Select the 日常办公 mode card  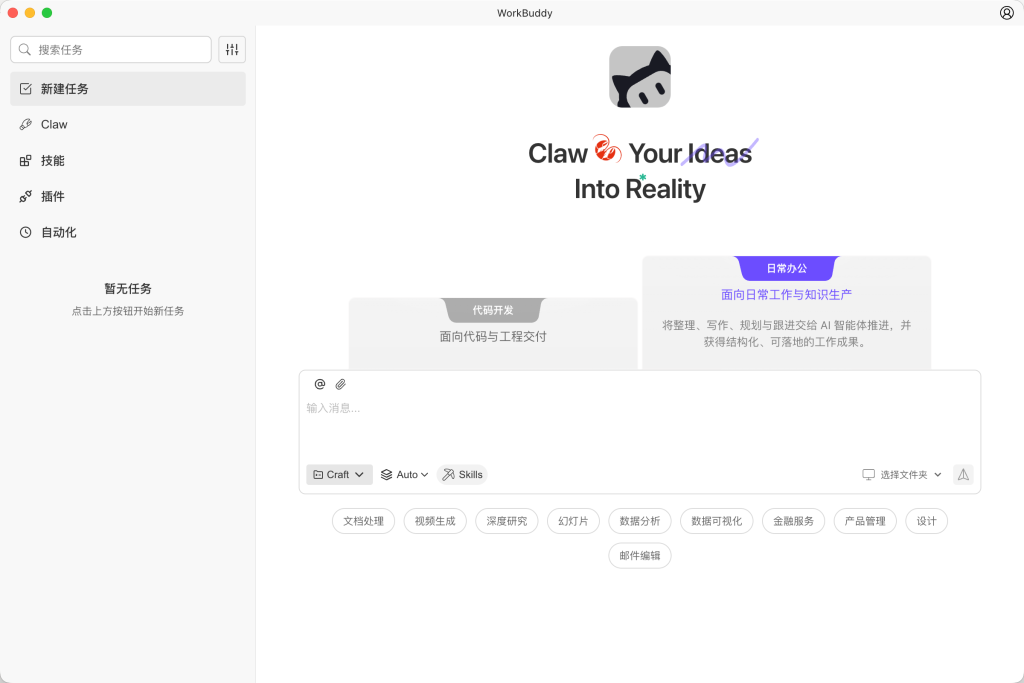[x=786, y=310]
